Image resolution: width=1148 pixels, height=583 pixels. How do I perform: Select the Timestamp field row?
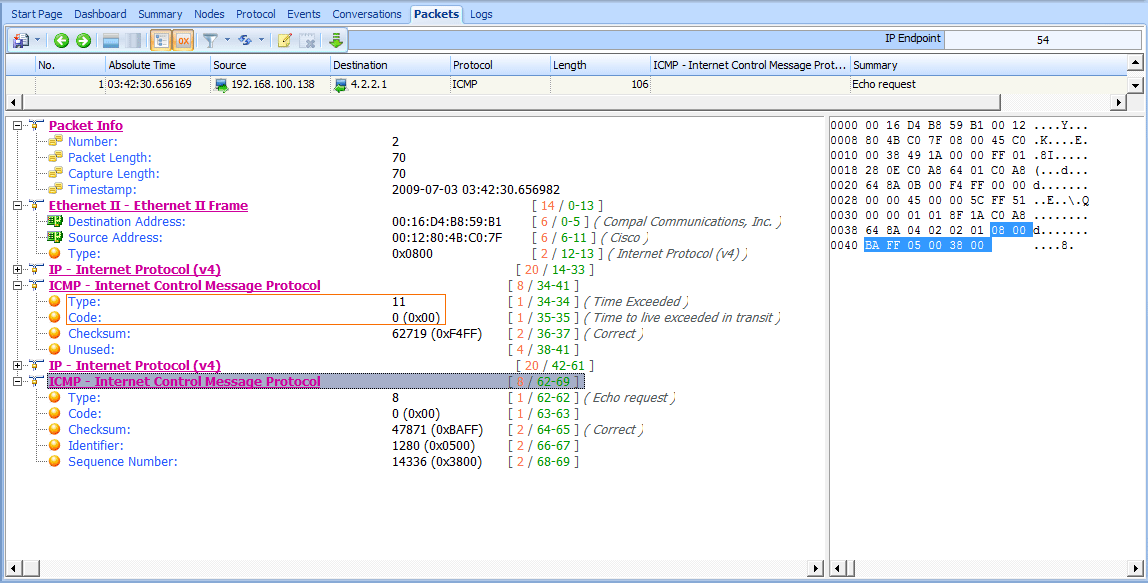[304, 190]
